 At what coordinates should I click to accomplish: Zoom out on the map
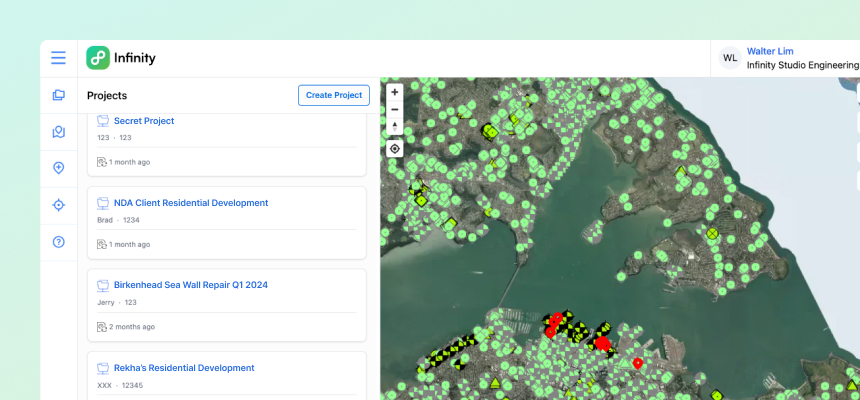coord(394,110)
